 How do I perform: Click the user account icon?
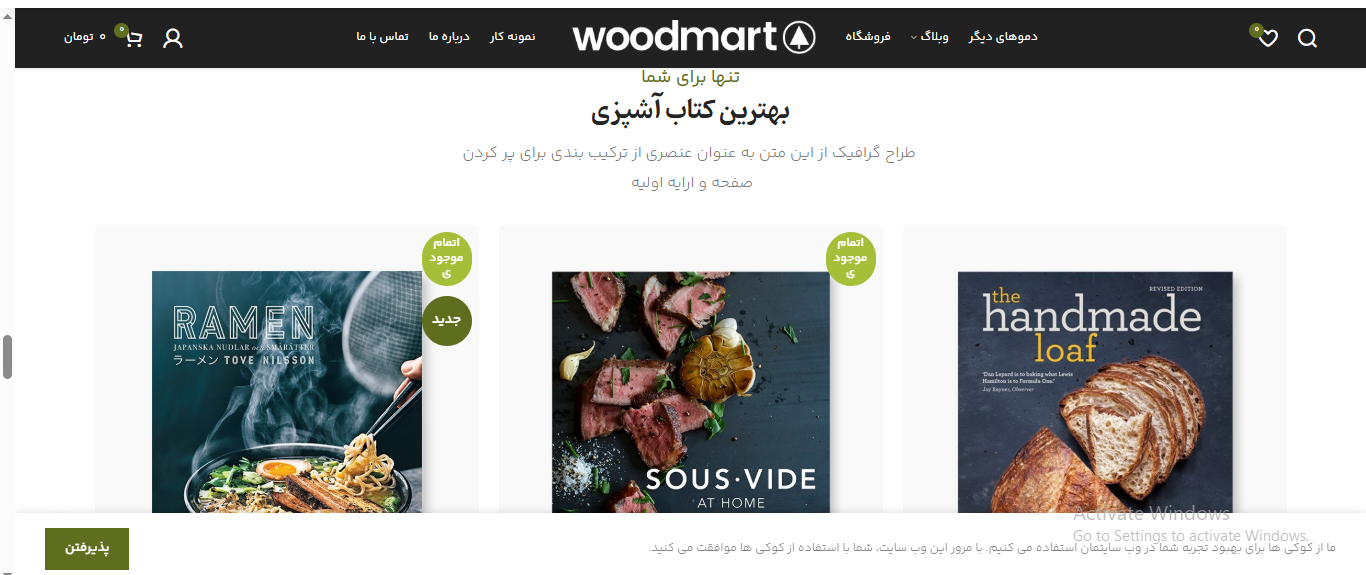point(173,38)
